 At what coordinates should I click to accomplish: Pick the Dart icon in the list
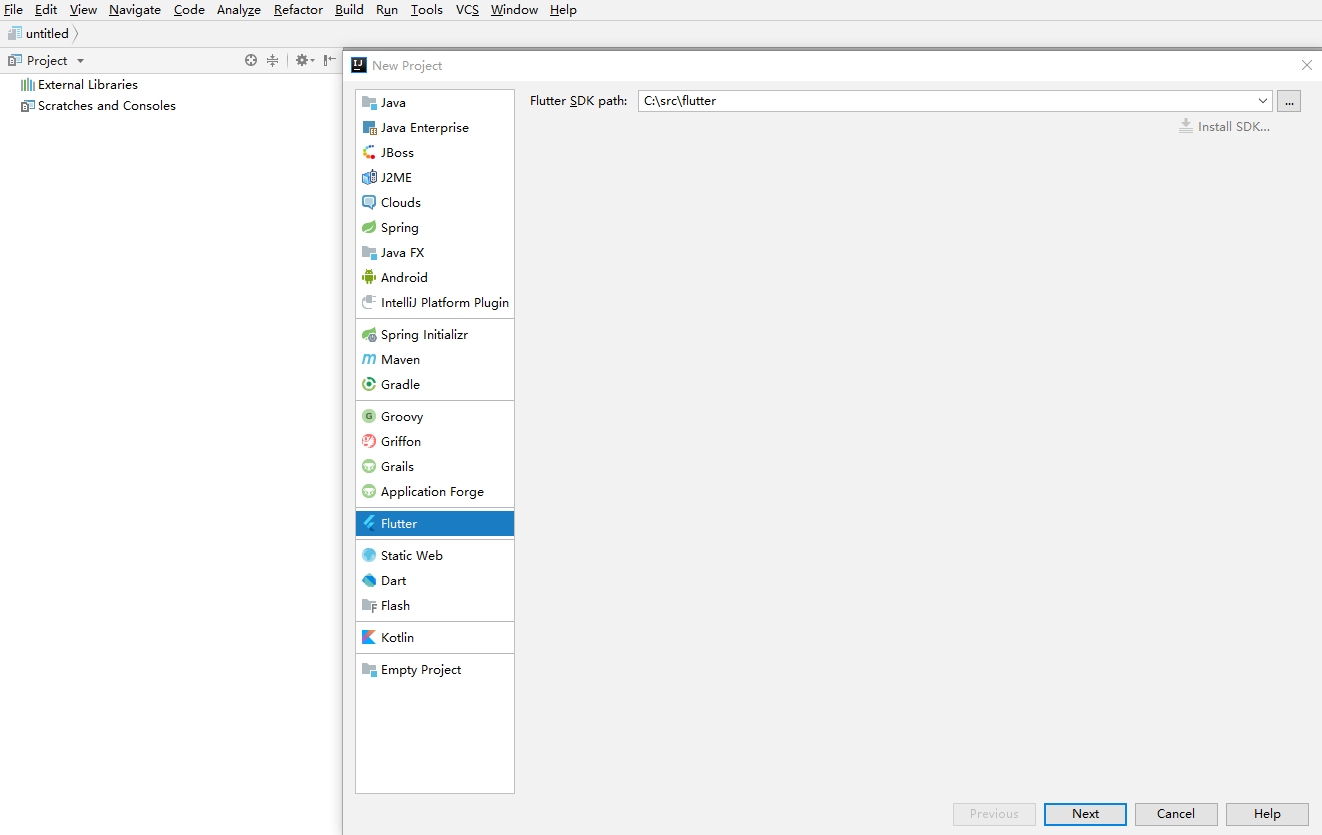[x=369, y=581]
